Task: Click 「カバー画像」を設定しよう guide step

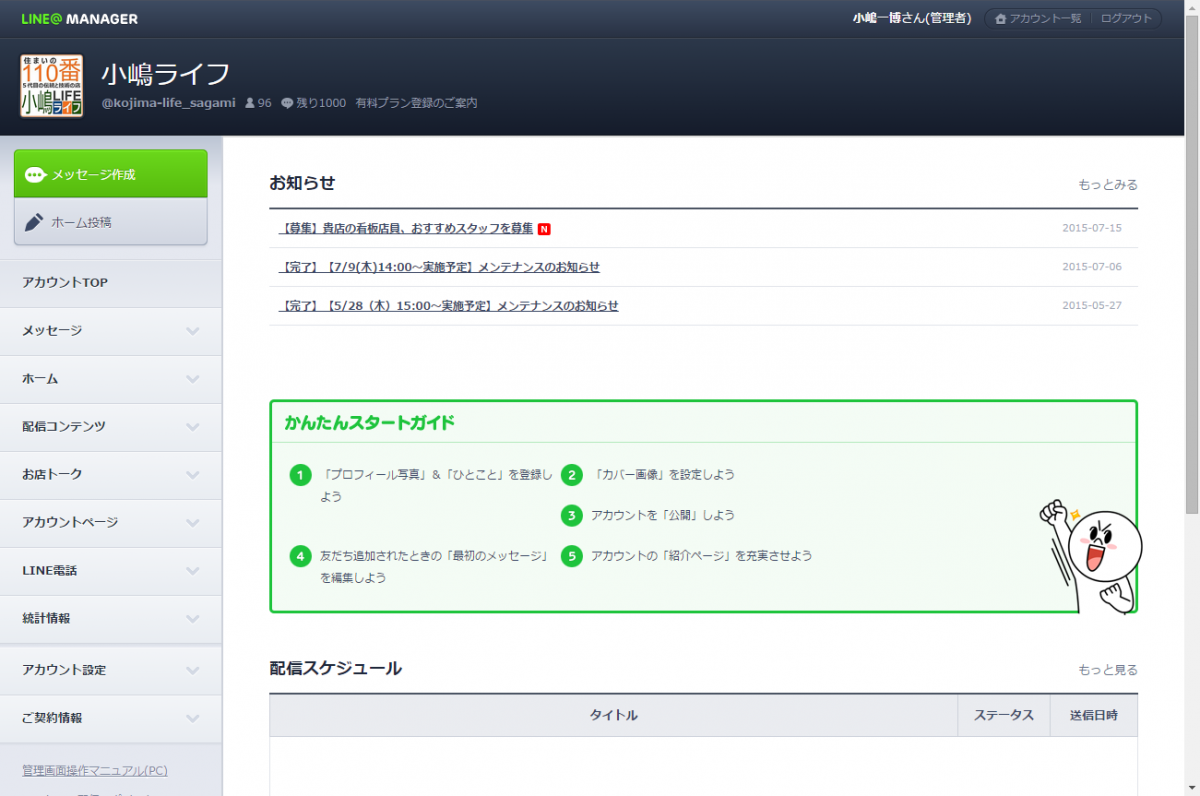Action: (663, 475)
